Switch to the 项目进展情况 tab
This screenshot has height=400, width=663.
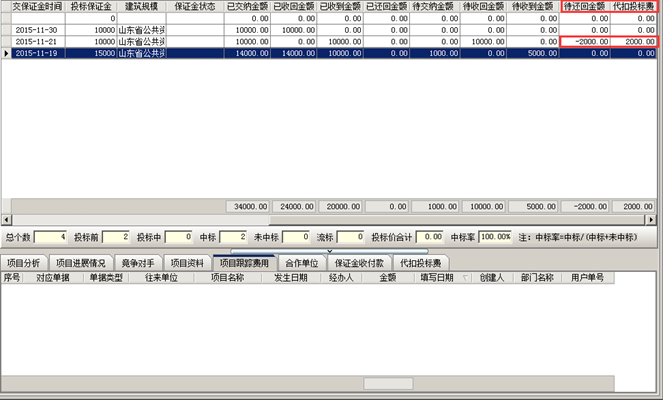(81, 263)
